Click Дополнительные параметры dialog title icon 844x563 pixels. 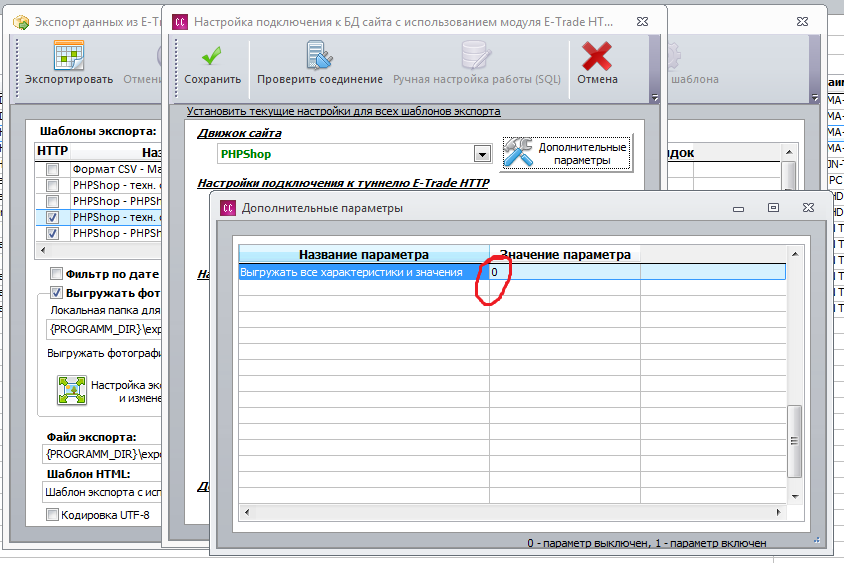[x=228, y=208]
